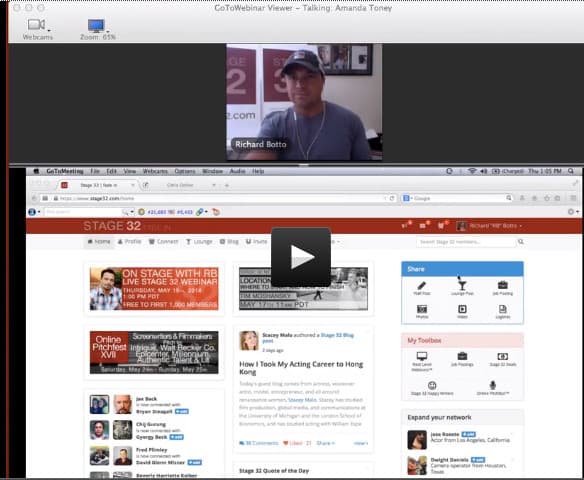This screenshot has width=584, height=480.
Task: Go to Profile nav item
Action: click(129, 242)
